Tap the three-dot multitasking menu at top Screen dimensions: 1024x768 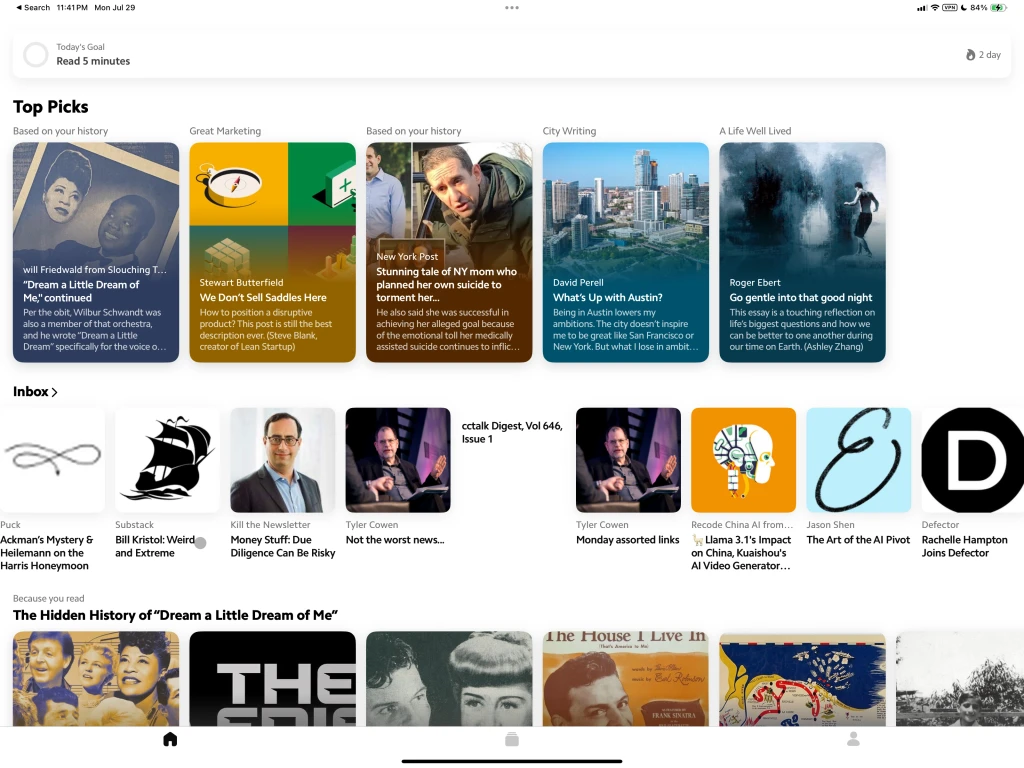click(x=512, y=7)
